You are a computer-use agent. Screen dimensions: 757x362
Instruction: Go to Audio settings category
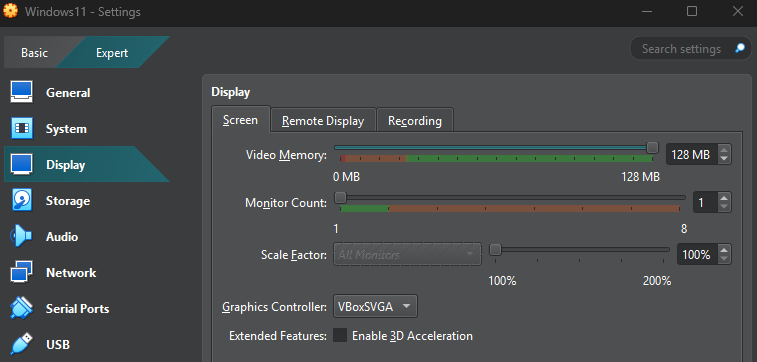[x=87, y=237]
